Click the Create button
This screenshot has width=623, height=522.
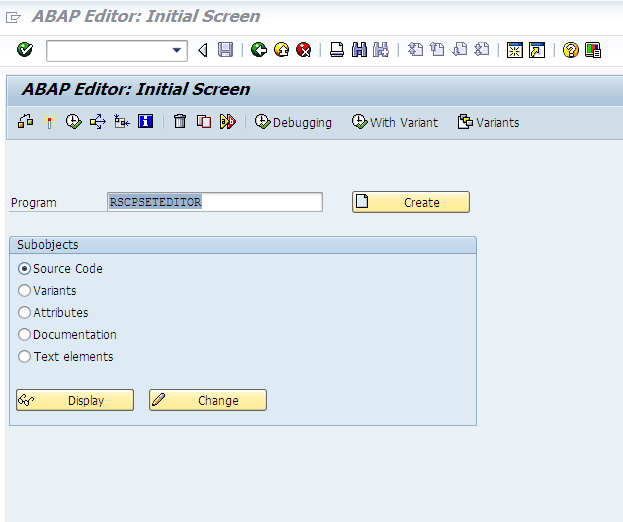click(x=411, y=202)
